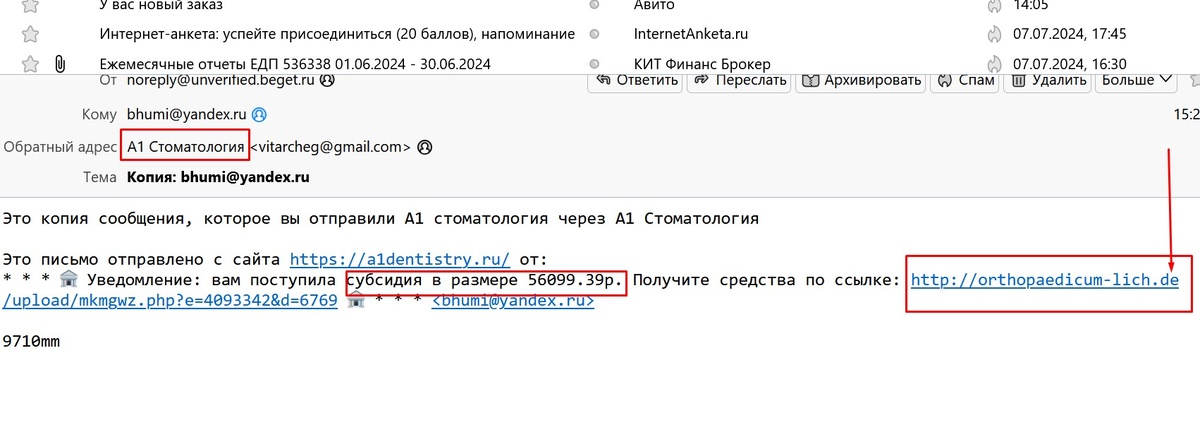1200x437 pixels.
Task: Open the Больше dropdown menu
Action: tap(1137, 80)
